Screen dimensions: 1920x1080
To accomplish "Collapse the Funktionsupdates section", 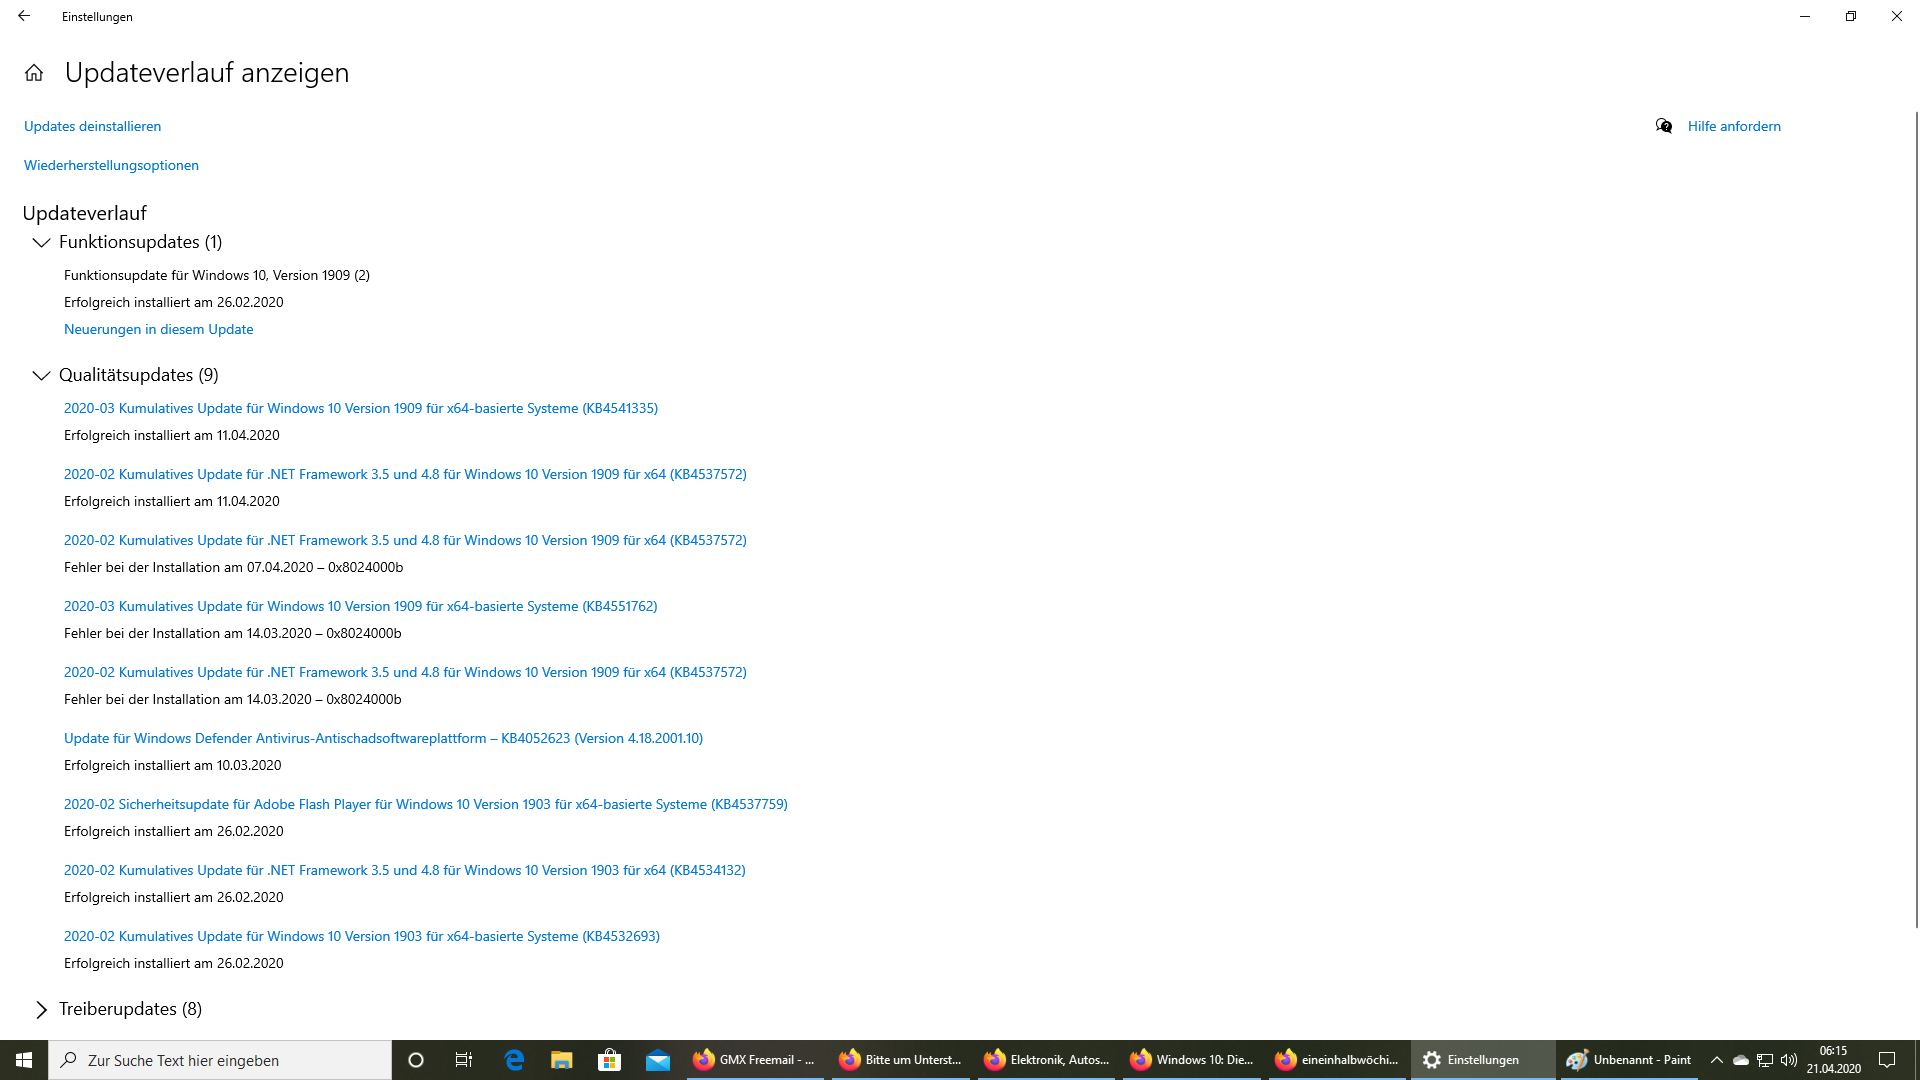I will point(41,243).
